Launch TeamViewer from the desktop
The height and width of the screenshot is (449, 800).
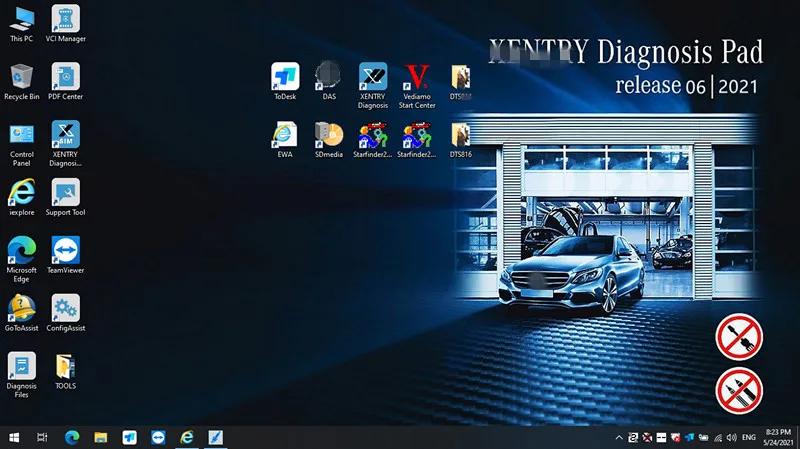point(65,255)
